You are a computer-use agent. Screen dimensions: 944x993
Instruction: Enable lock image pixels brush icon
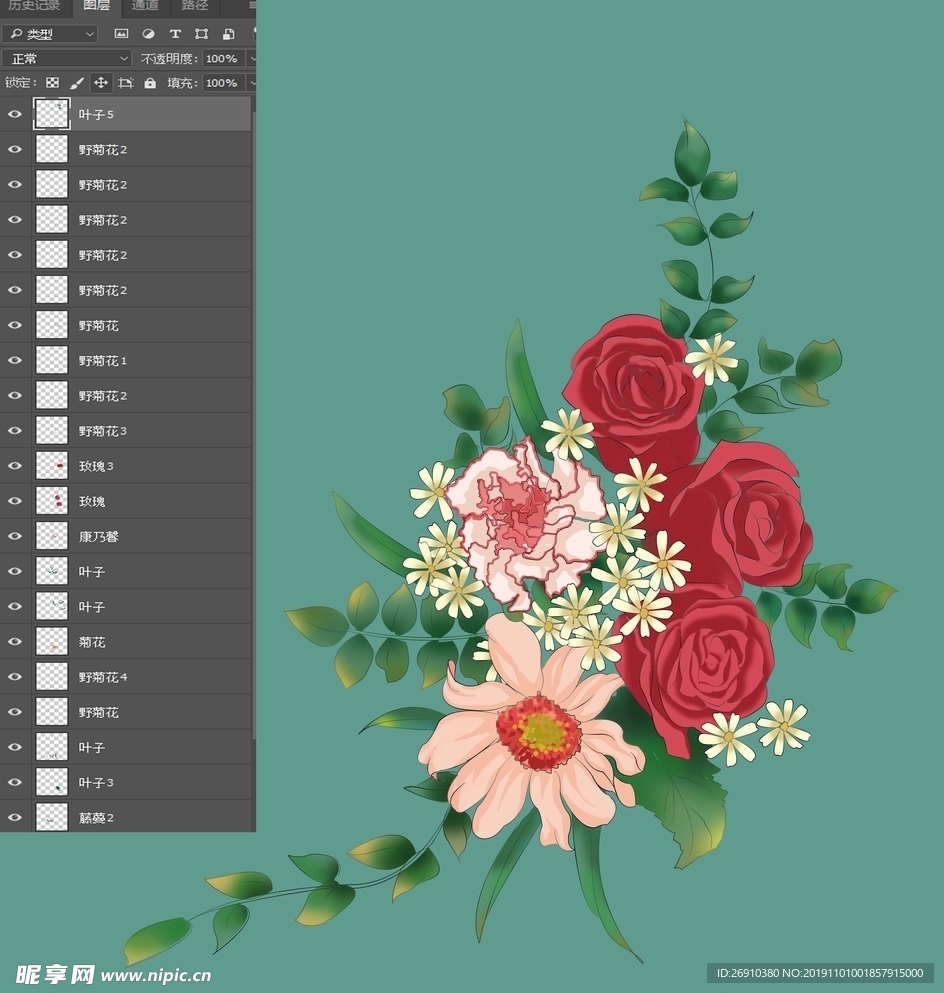click(x=77, y=82)
